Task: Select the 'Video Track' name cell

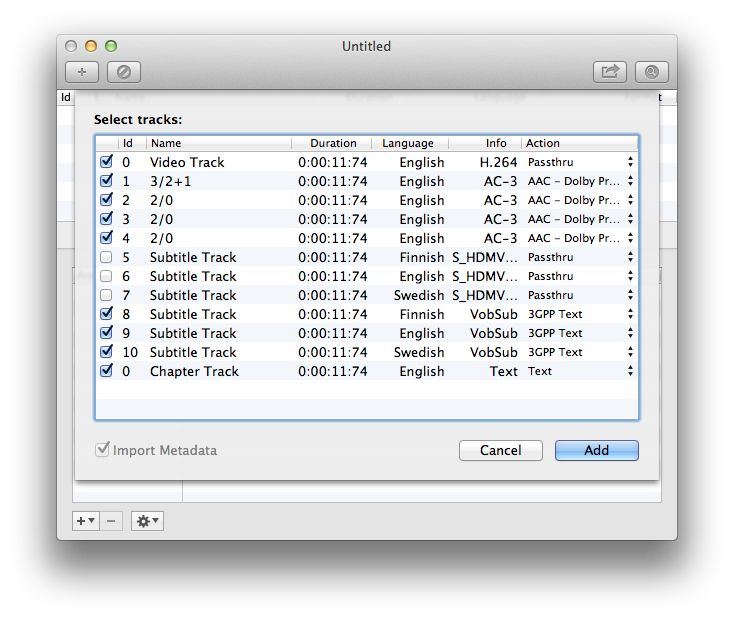Action: [187, 162]
